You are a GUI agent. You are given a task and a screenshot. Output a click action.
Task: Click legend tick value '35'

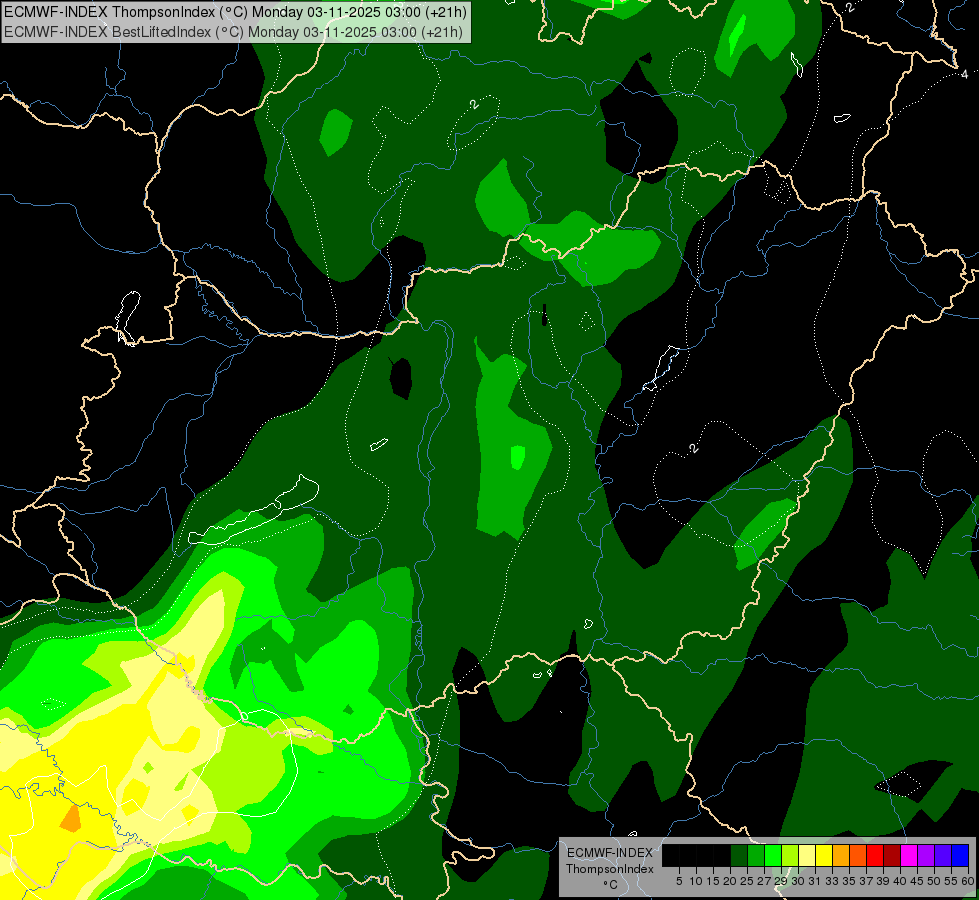pyautogui.click(x=850, y=881)
